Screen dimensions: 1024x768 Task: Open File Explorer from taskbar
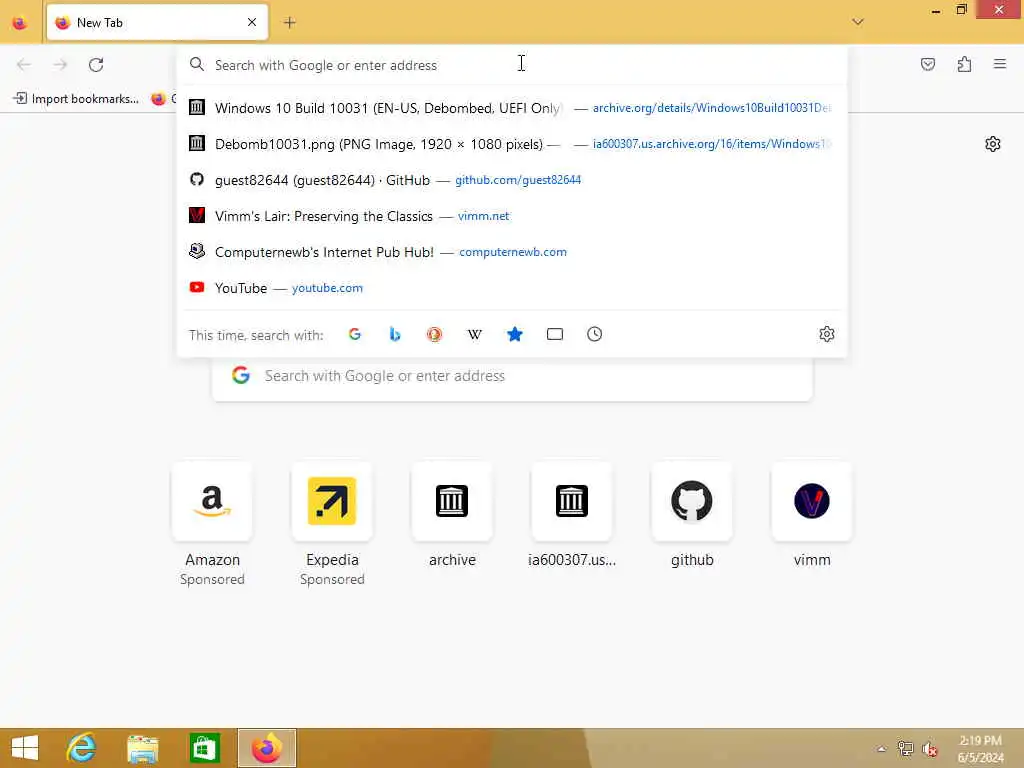coord(142,748)
